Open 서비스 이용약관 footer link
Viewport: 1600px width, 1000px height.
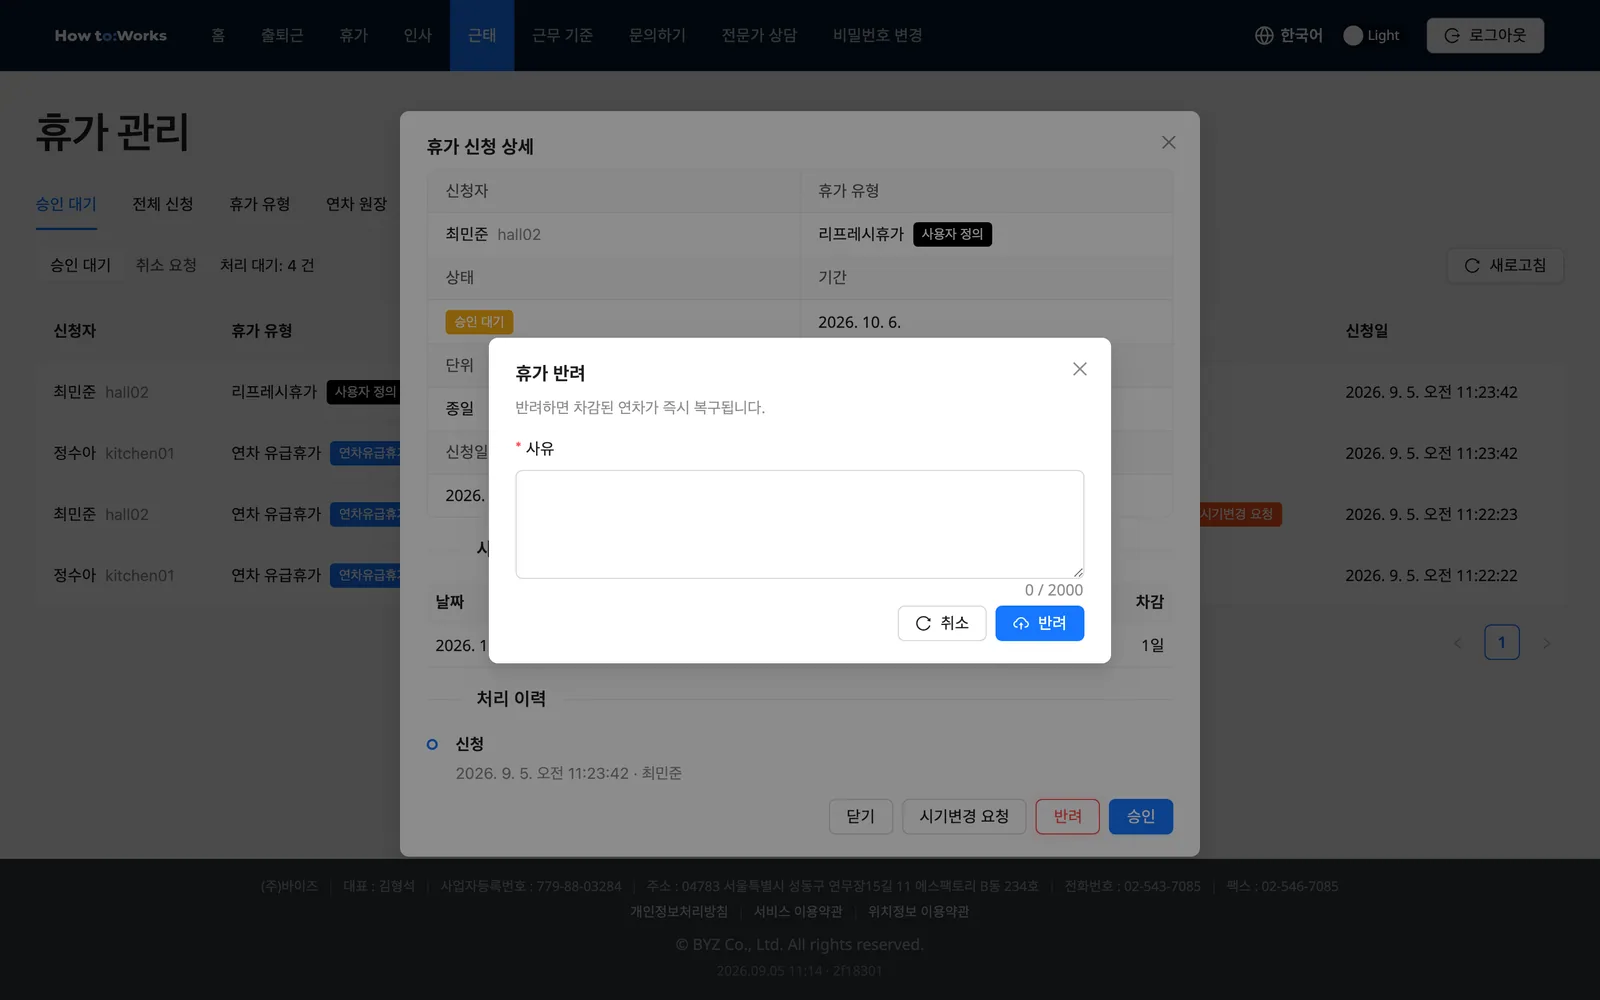(x=798, y=911)
